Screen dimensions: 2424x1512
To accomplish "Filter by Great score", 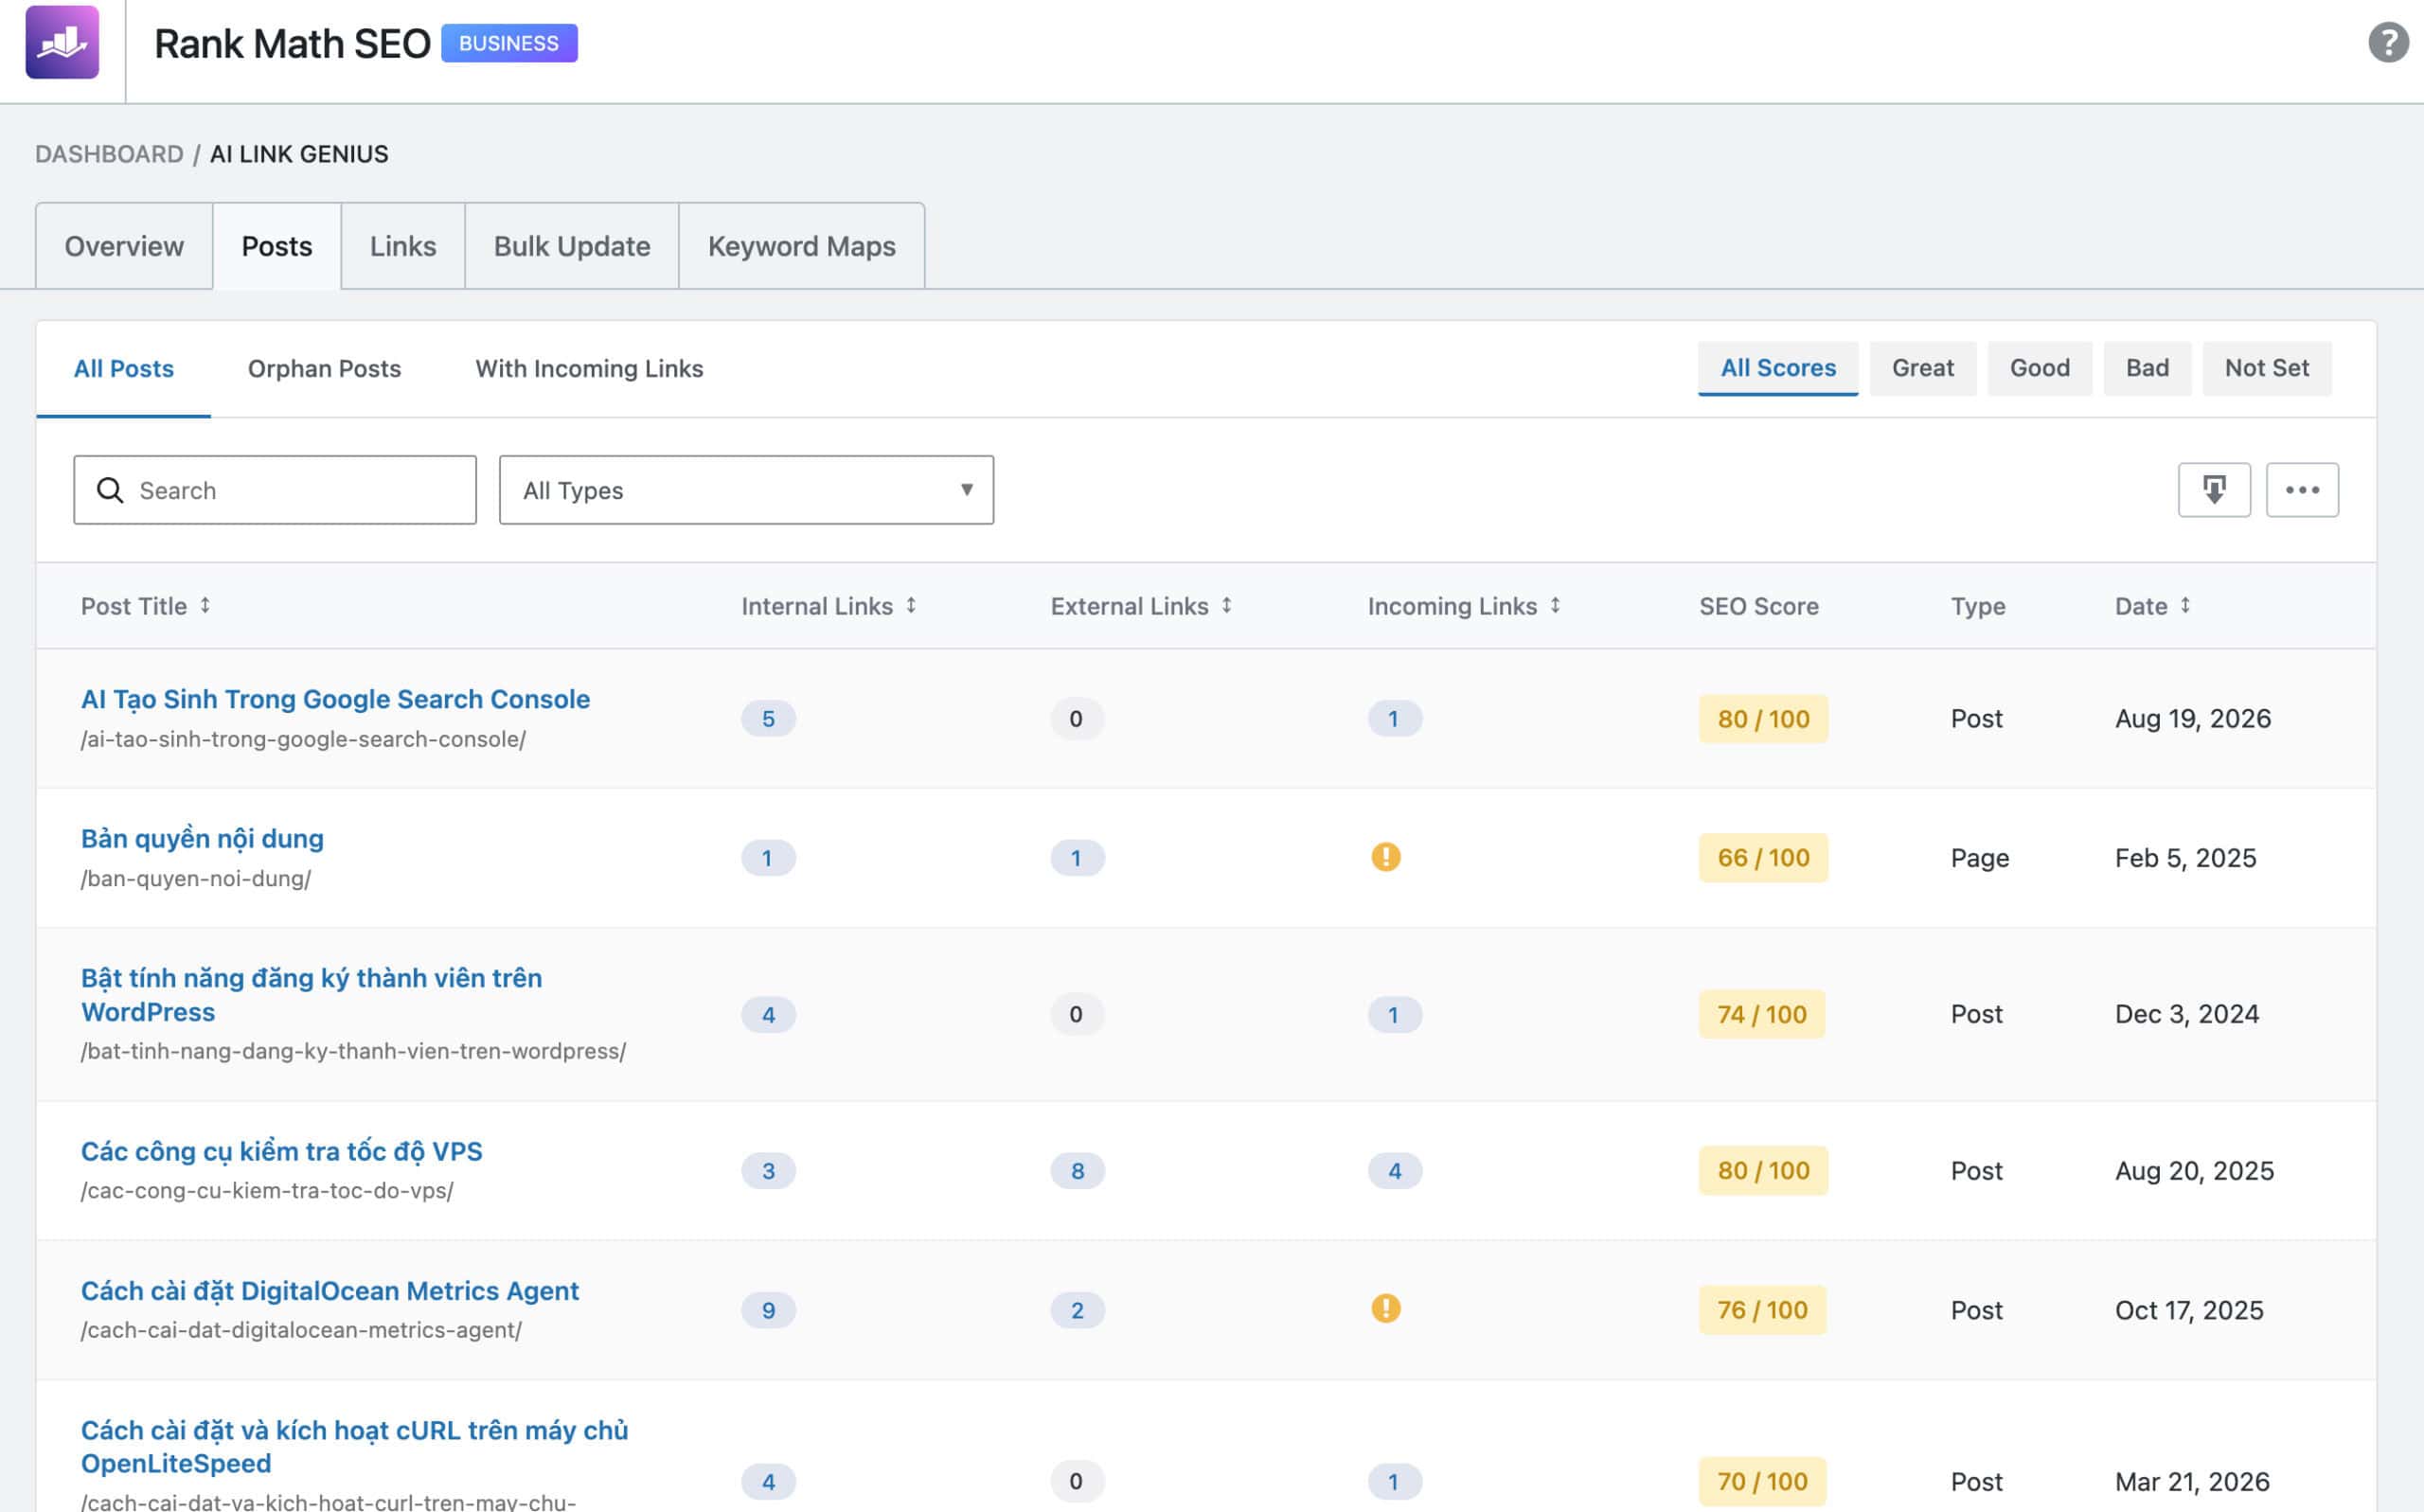I will tap(1923, 368).
